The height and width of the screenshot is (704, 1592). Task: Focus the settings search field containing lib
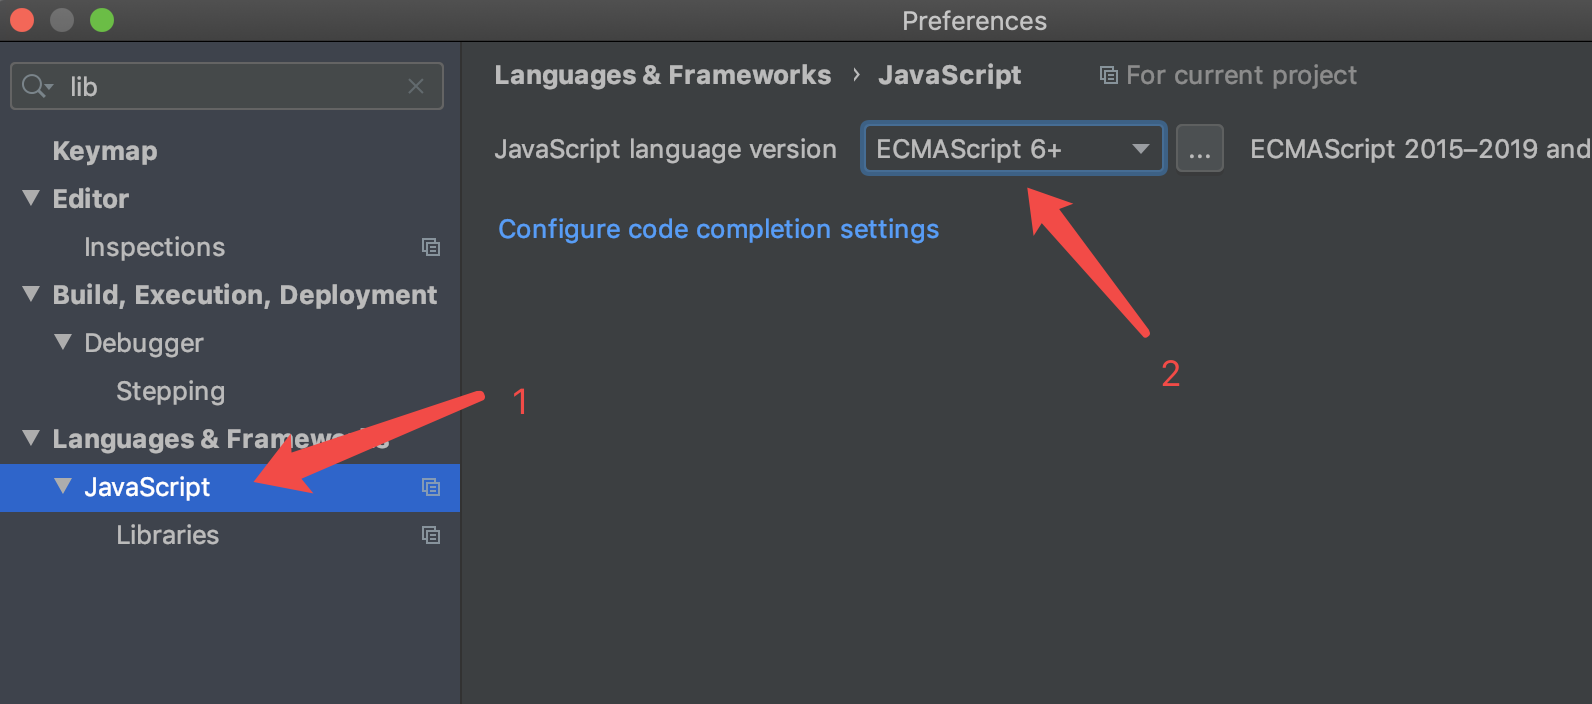[x=227, y=87]
